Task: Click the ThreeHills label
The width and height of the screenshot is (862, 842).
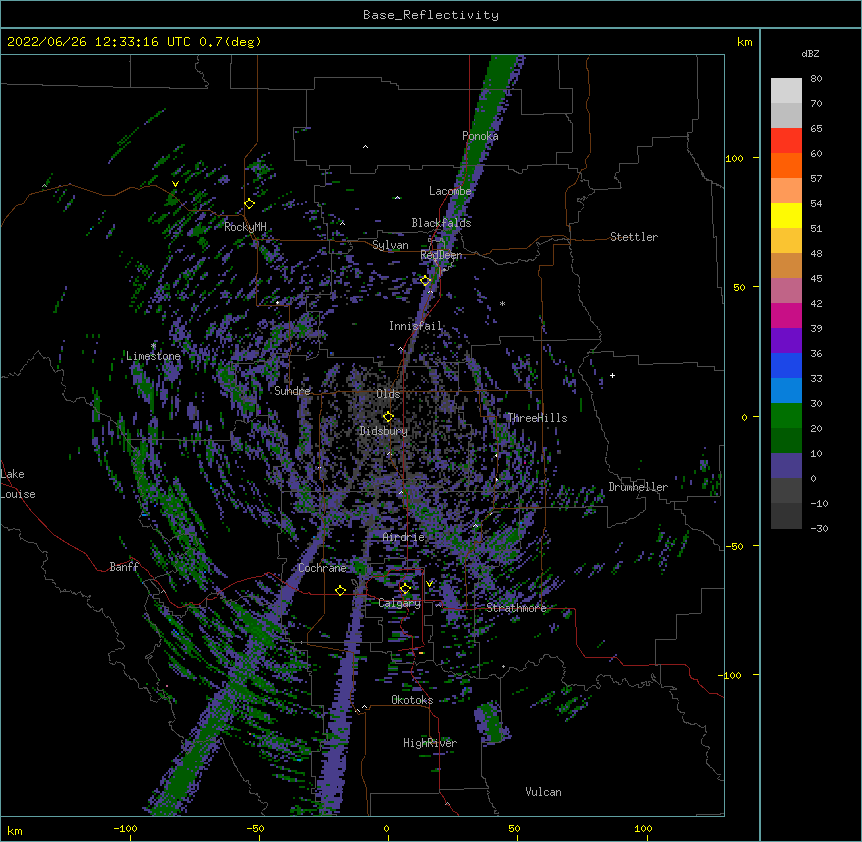Action: click(x=537, y=418)
